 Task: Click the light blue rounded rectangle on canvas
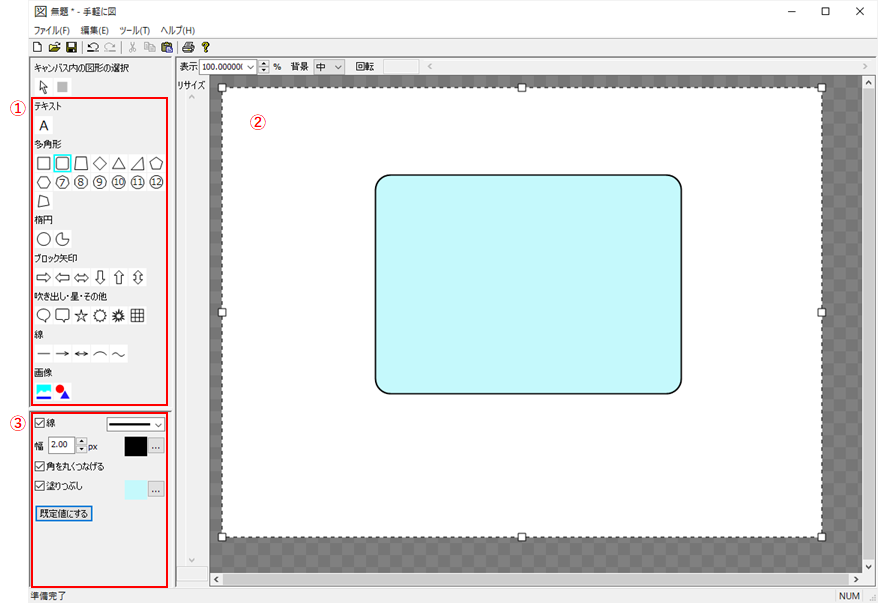(x=528, y=284)
